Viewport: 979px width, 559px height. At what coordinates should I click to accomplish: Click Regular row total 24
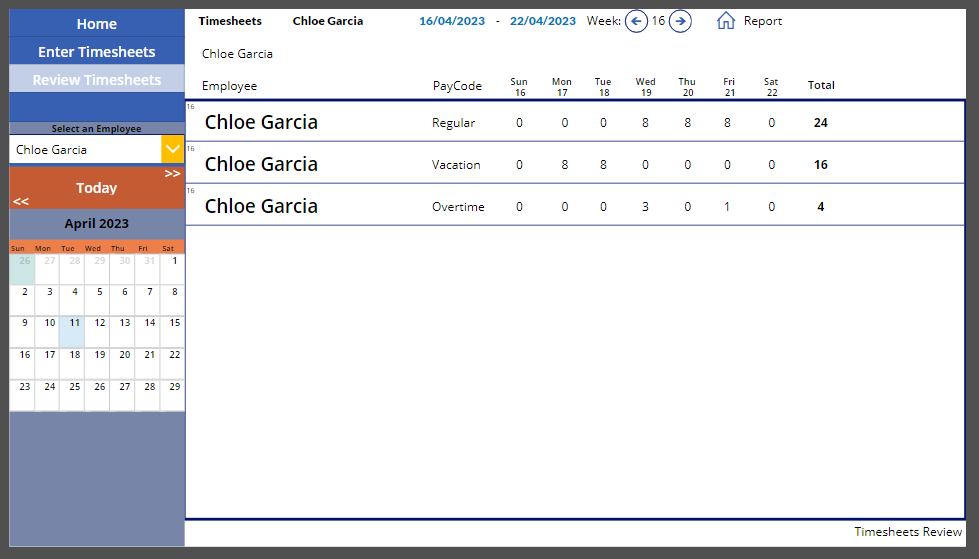pos(820,123)
